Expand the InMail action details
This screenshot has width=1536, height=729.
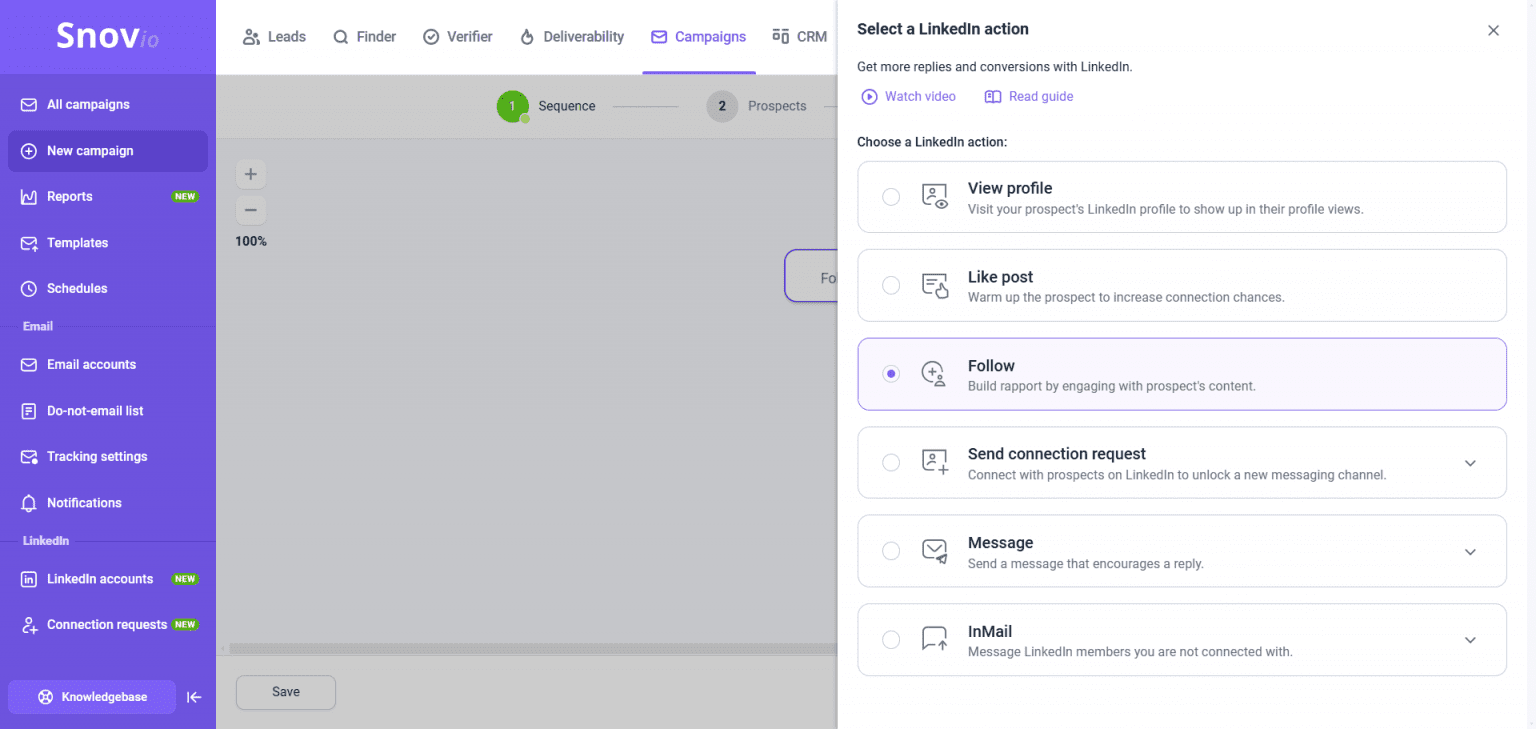[1470, 640]
